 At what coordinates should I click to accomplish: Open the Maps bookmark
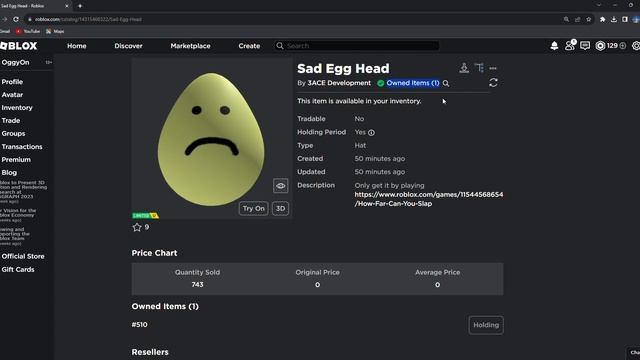tap(55, 31)
